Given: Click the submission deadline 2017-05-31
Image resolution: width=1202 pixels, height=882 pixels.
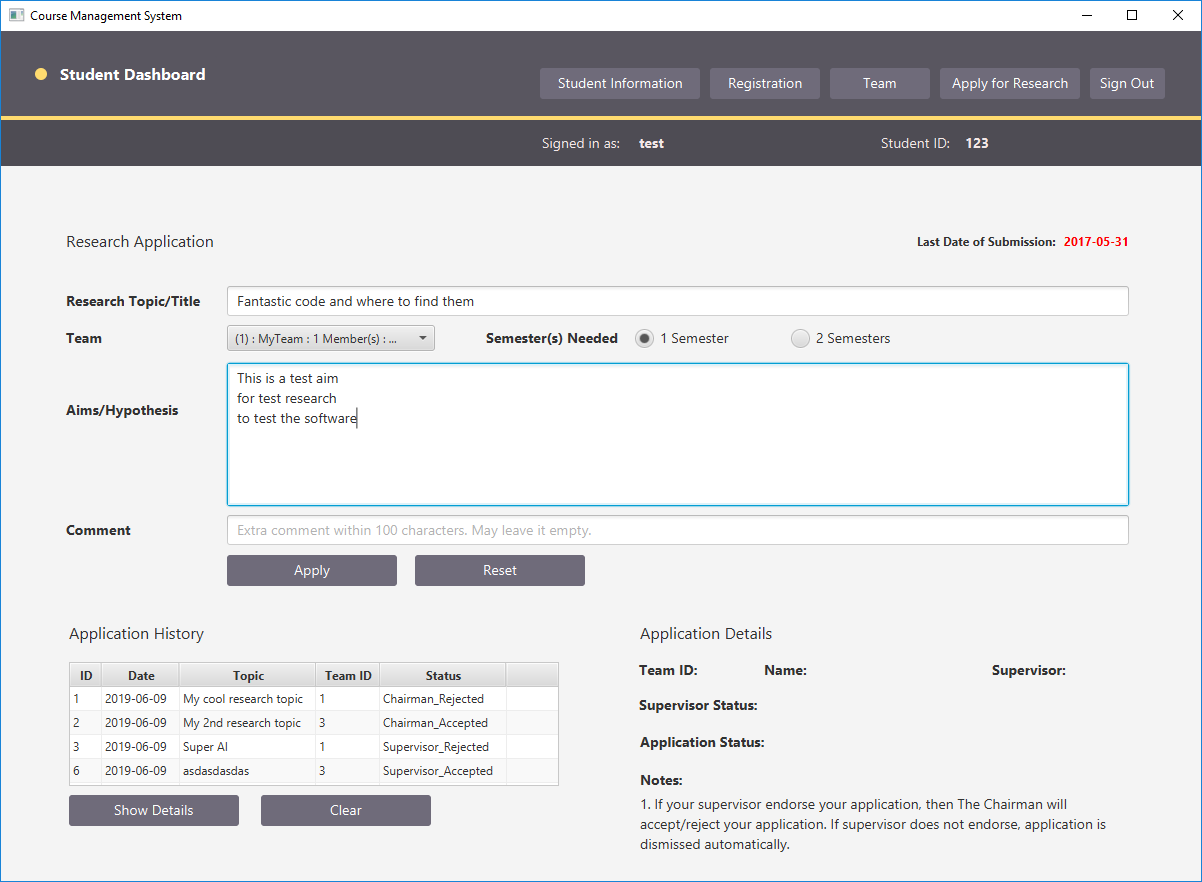Looking at the screenshot, I should tap(1096, 242).
